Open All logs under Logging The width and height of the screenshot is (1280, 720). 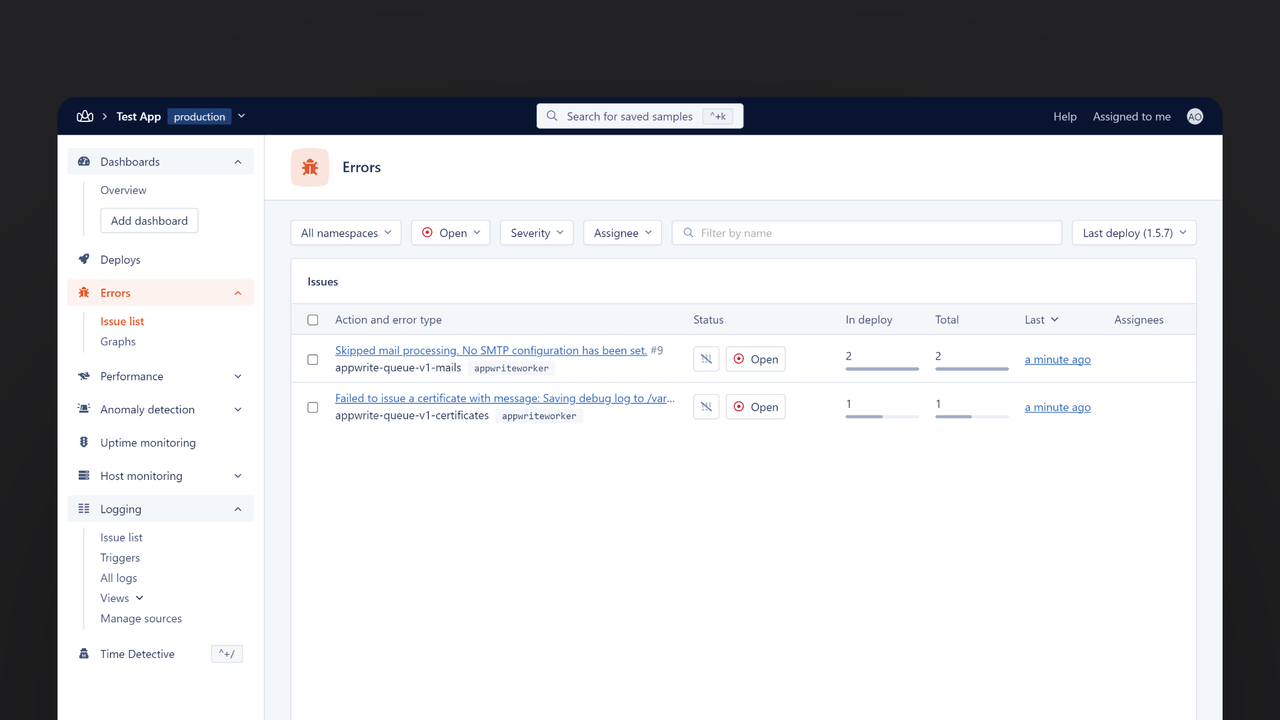[x=119, y=578]
